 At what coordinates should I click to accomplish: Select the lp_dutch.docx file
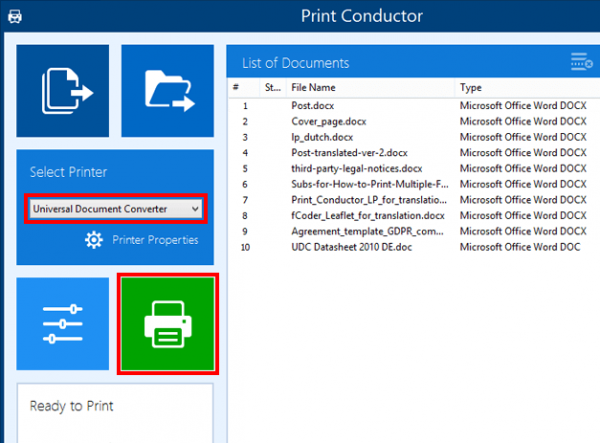tap(322, 137)
